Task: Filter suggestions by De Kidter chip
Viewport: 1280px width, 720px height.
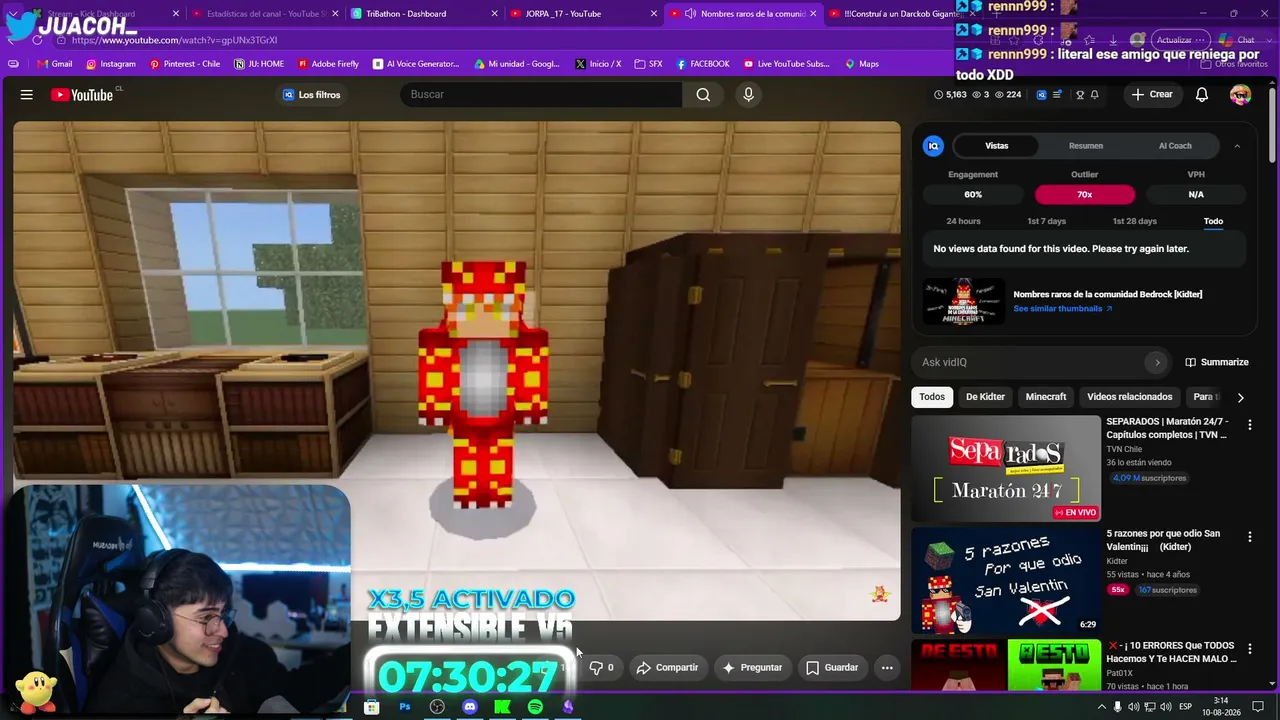Action: 985,397
